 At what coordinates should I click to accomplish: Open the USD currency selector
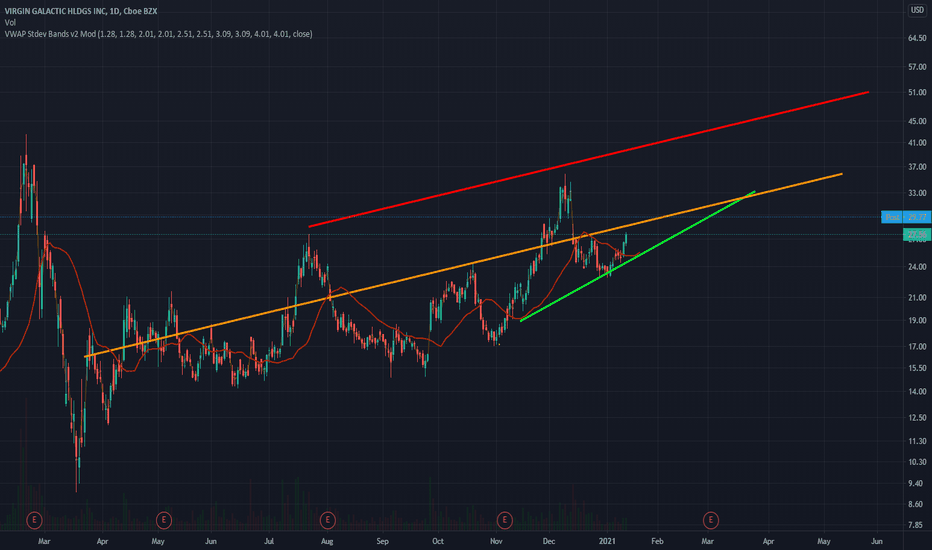tap(917, 10)
